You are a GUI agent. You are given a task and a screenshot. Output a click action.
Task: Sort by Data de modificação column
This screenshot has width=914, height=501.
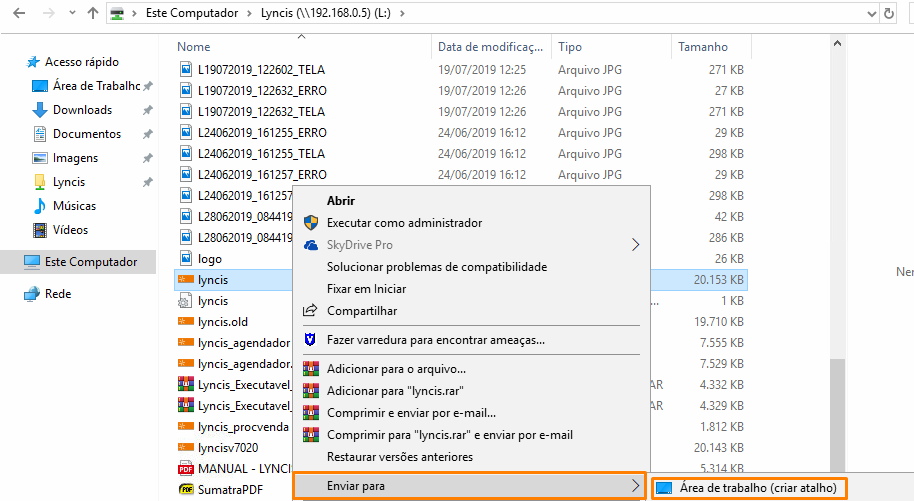[x=491, y=47]
